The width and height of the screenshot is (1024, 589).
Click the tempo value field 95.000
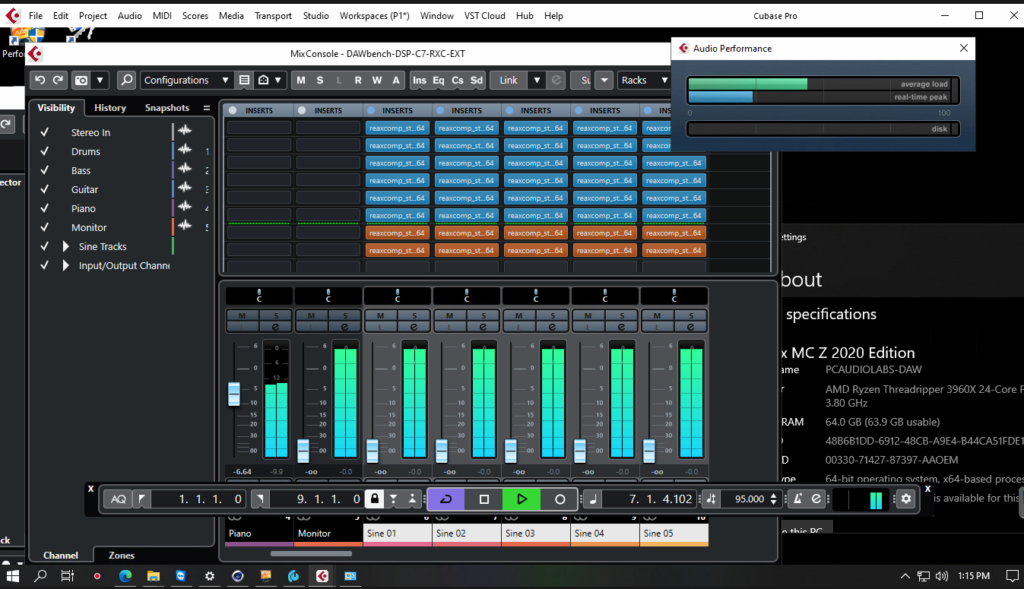point(749,499)
